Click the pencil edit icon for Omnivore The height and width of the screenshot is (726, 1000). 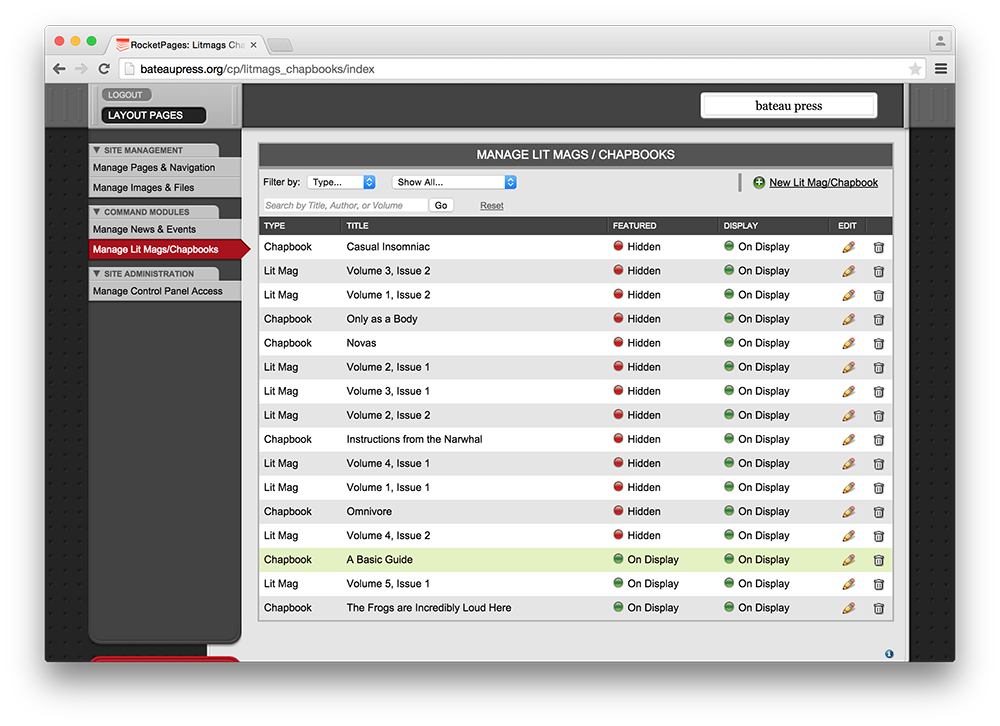pos(848,512)
